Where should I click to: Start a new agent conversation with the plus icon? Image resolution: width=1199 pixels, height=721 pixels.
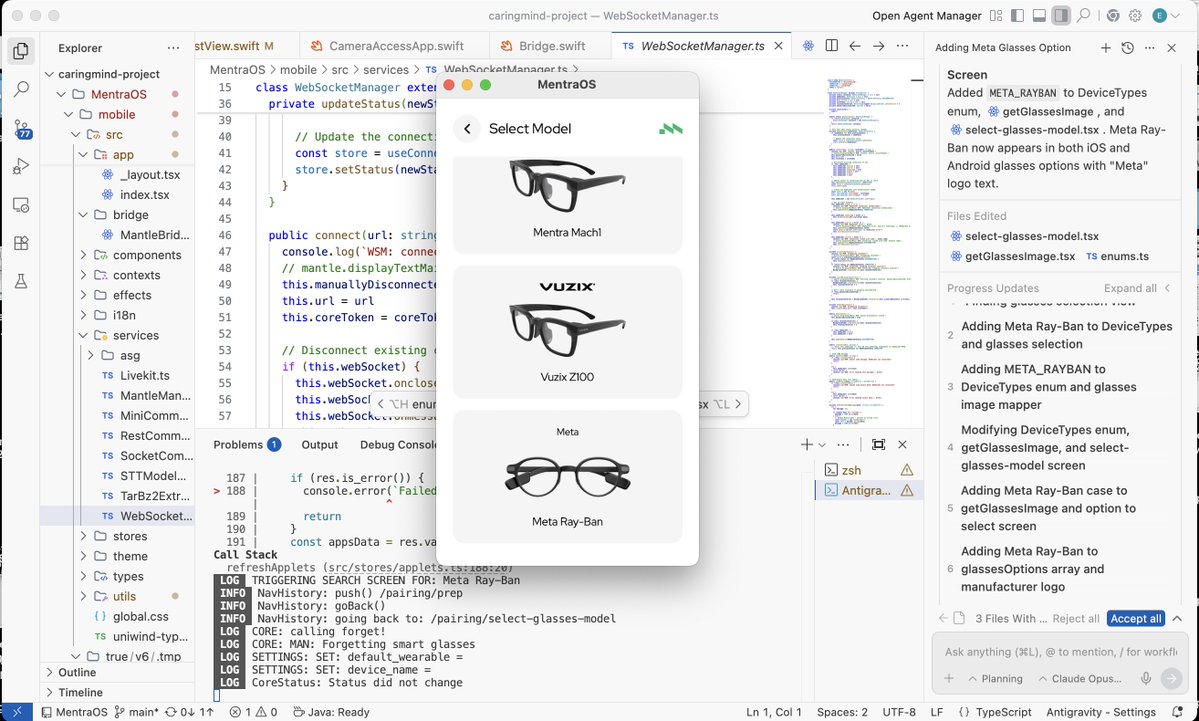pyautogui.click(x=1104, y=47)
